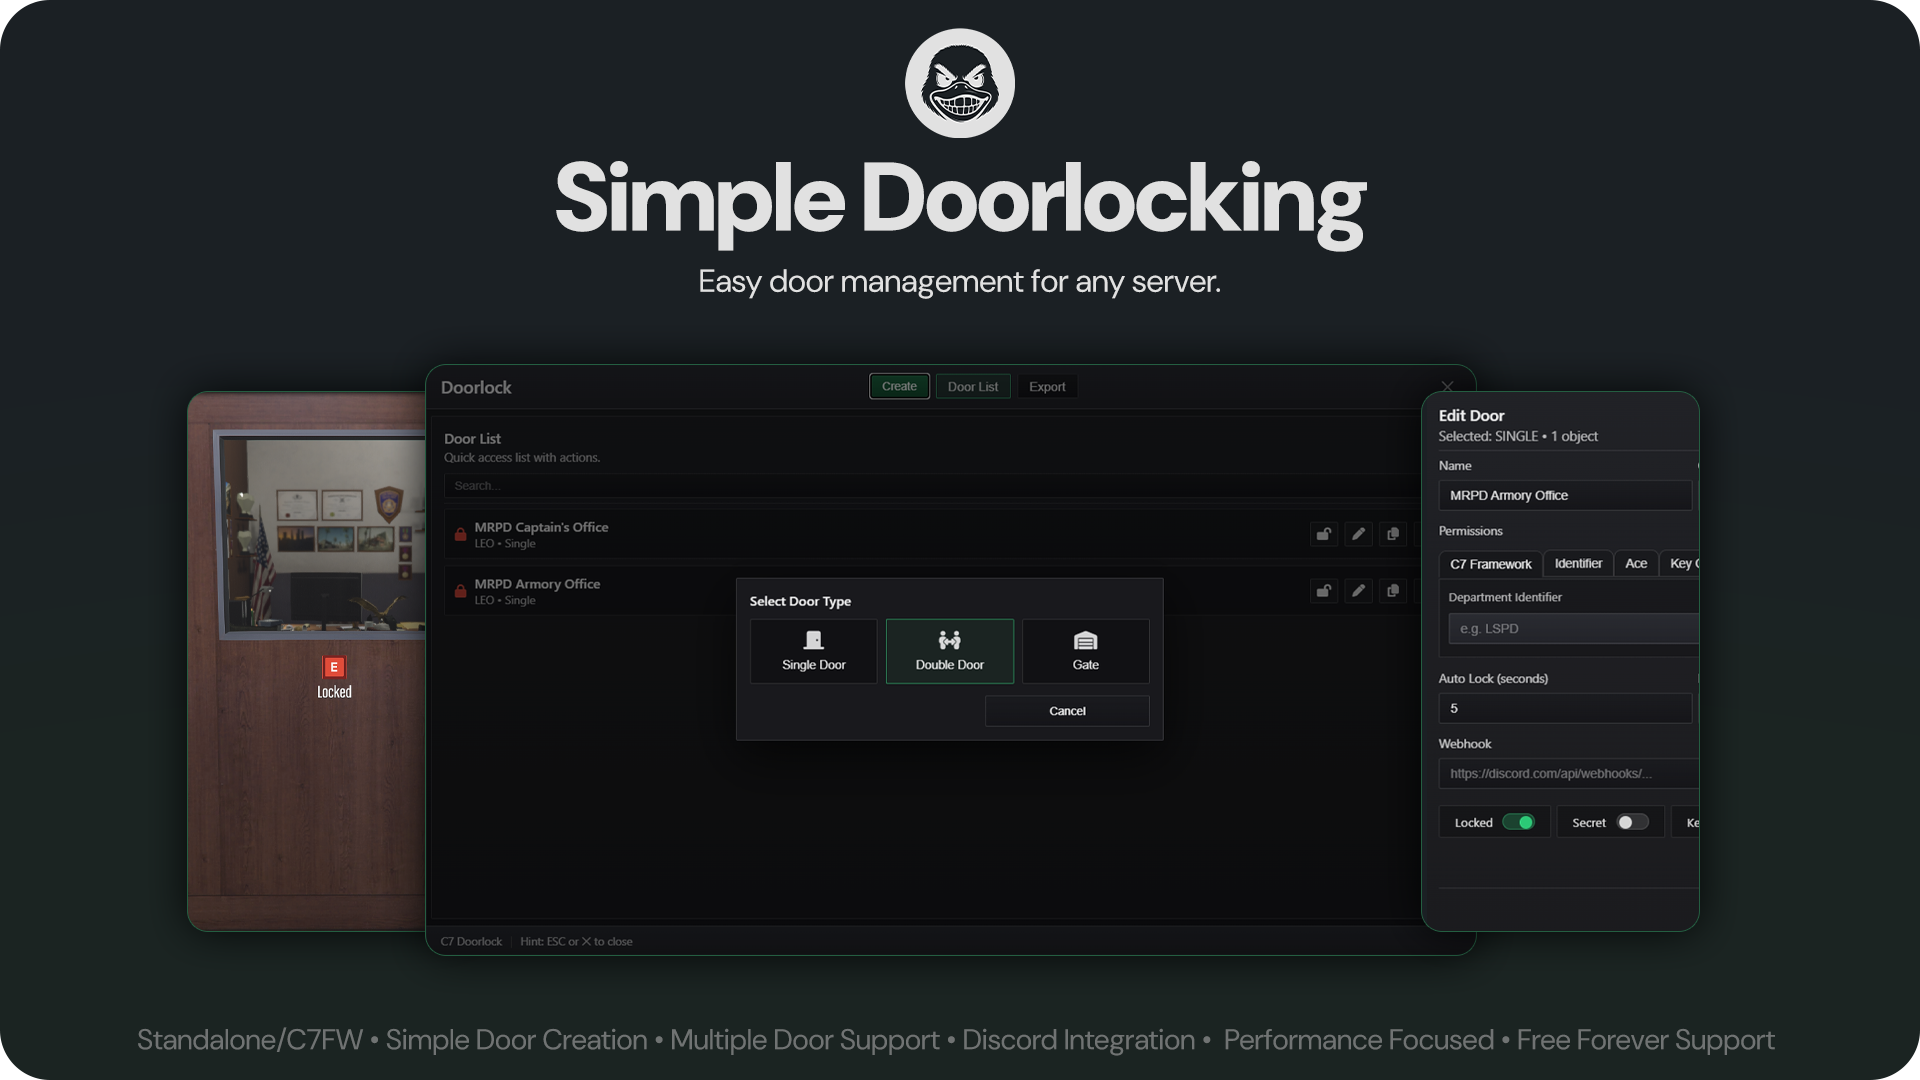1920x1080 pixels.
Task: Select the C7 Framework permission tab
Action: [x=1490, y=564]
